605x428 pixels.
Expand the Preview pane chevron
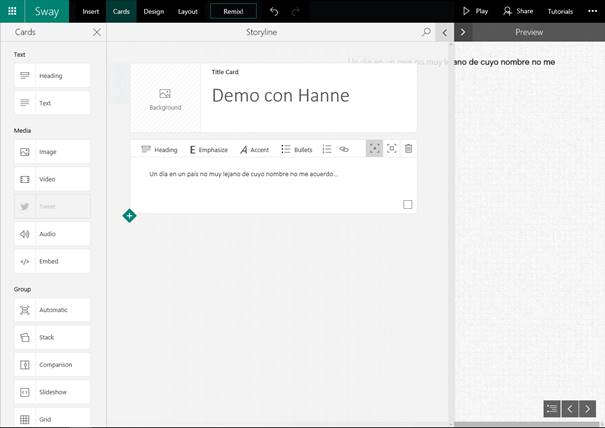click(x=462, y=32)
